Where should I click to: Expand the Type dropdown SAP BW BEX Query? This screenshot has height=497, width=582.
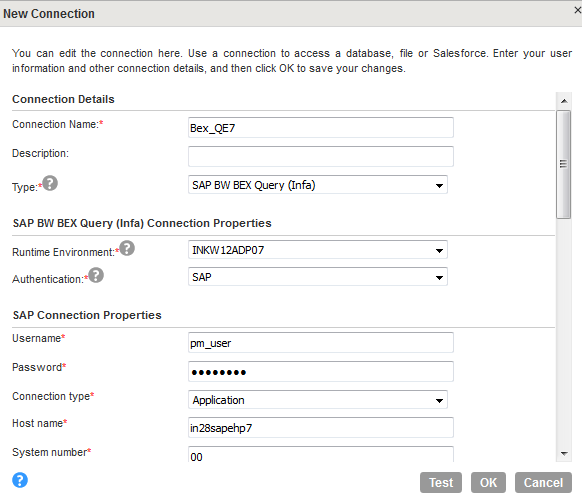pos(318,185)
